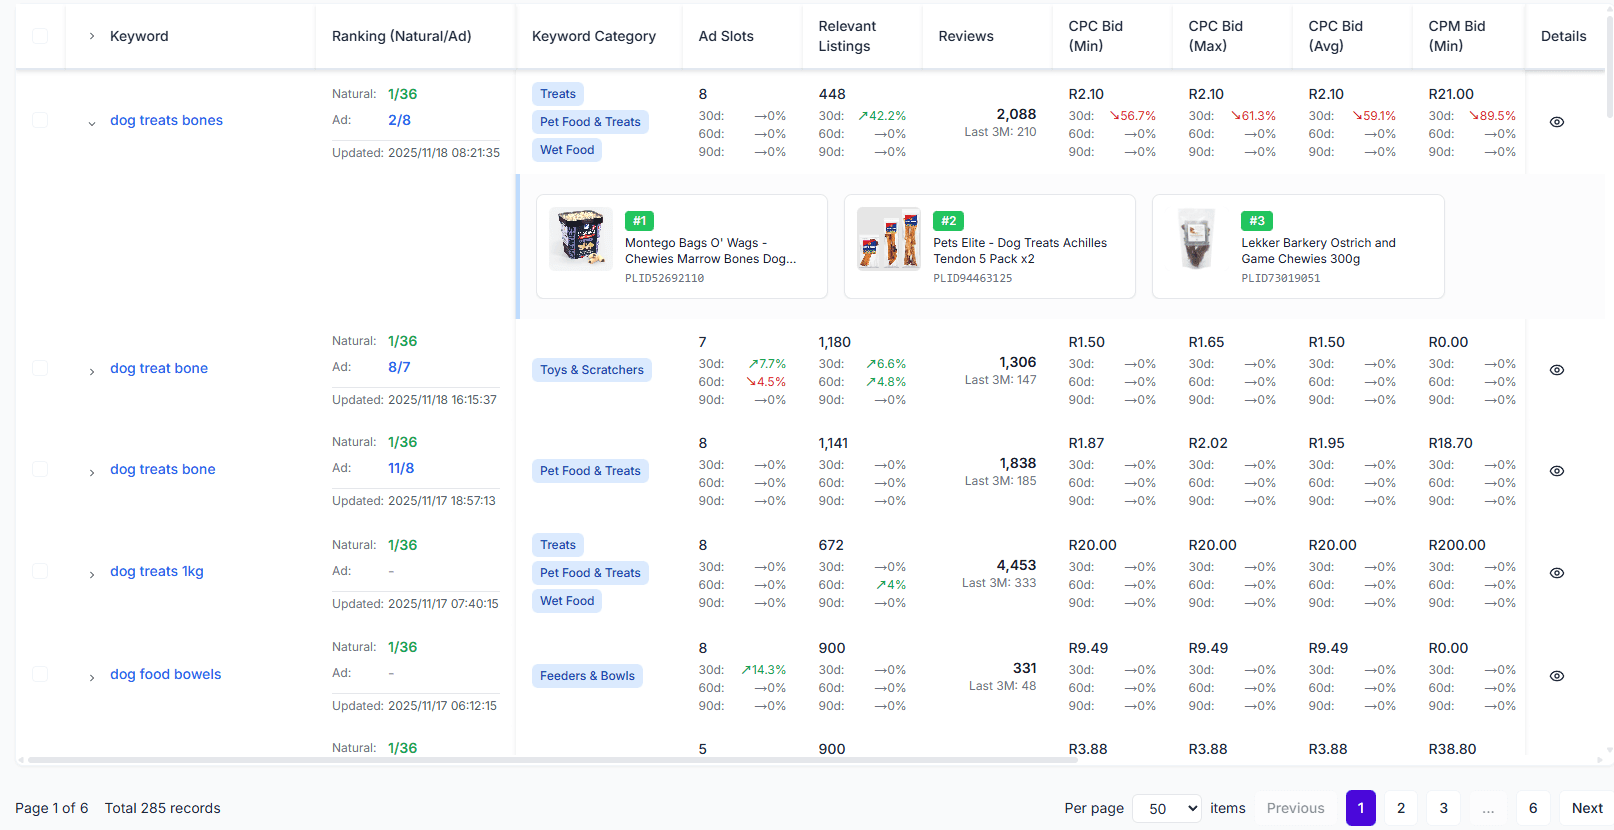Image resolution: width=1614 pixels, height=830 pixels.
Task: Go to page 2
Action: coord(1400,808)
